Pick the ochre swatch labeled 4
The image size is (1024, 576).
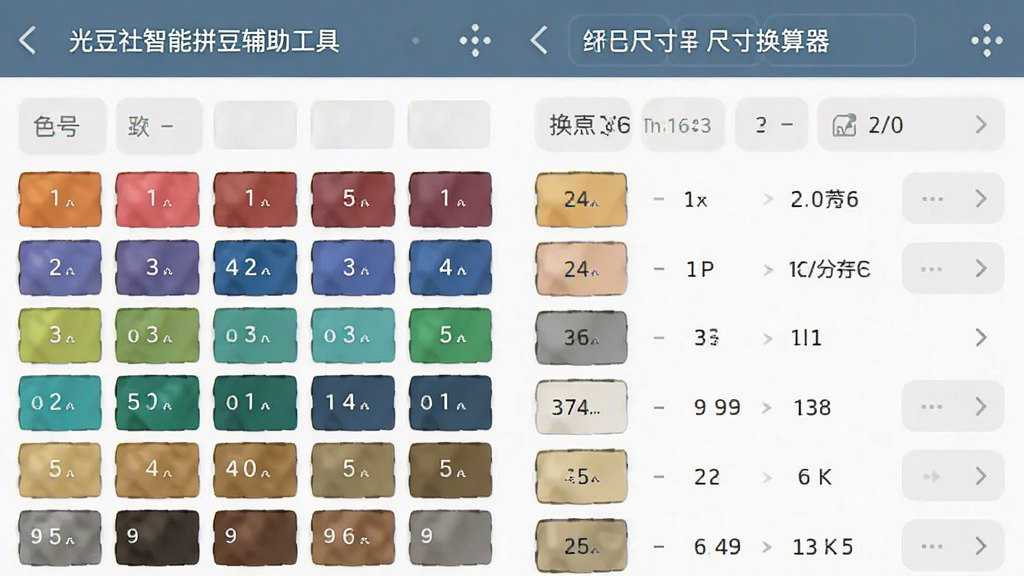pos(157,470)
